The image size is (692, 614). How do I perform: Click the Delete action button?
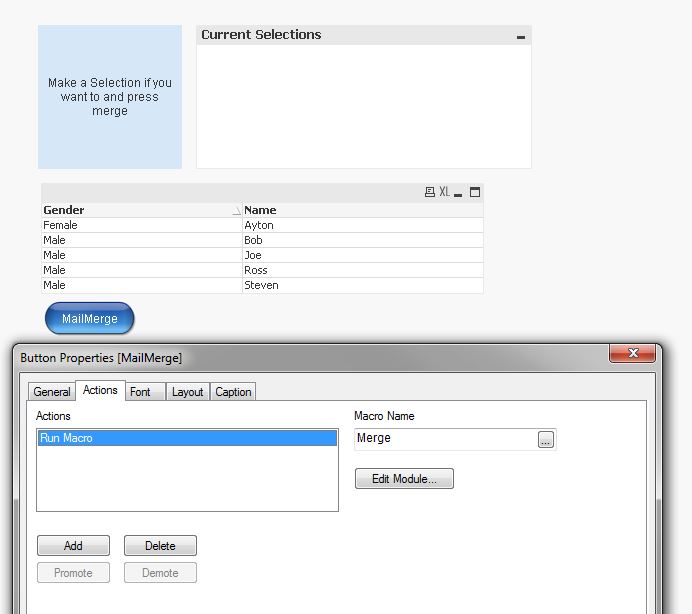coord(160,546)
